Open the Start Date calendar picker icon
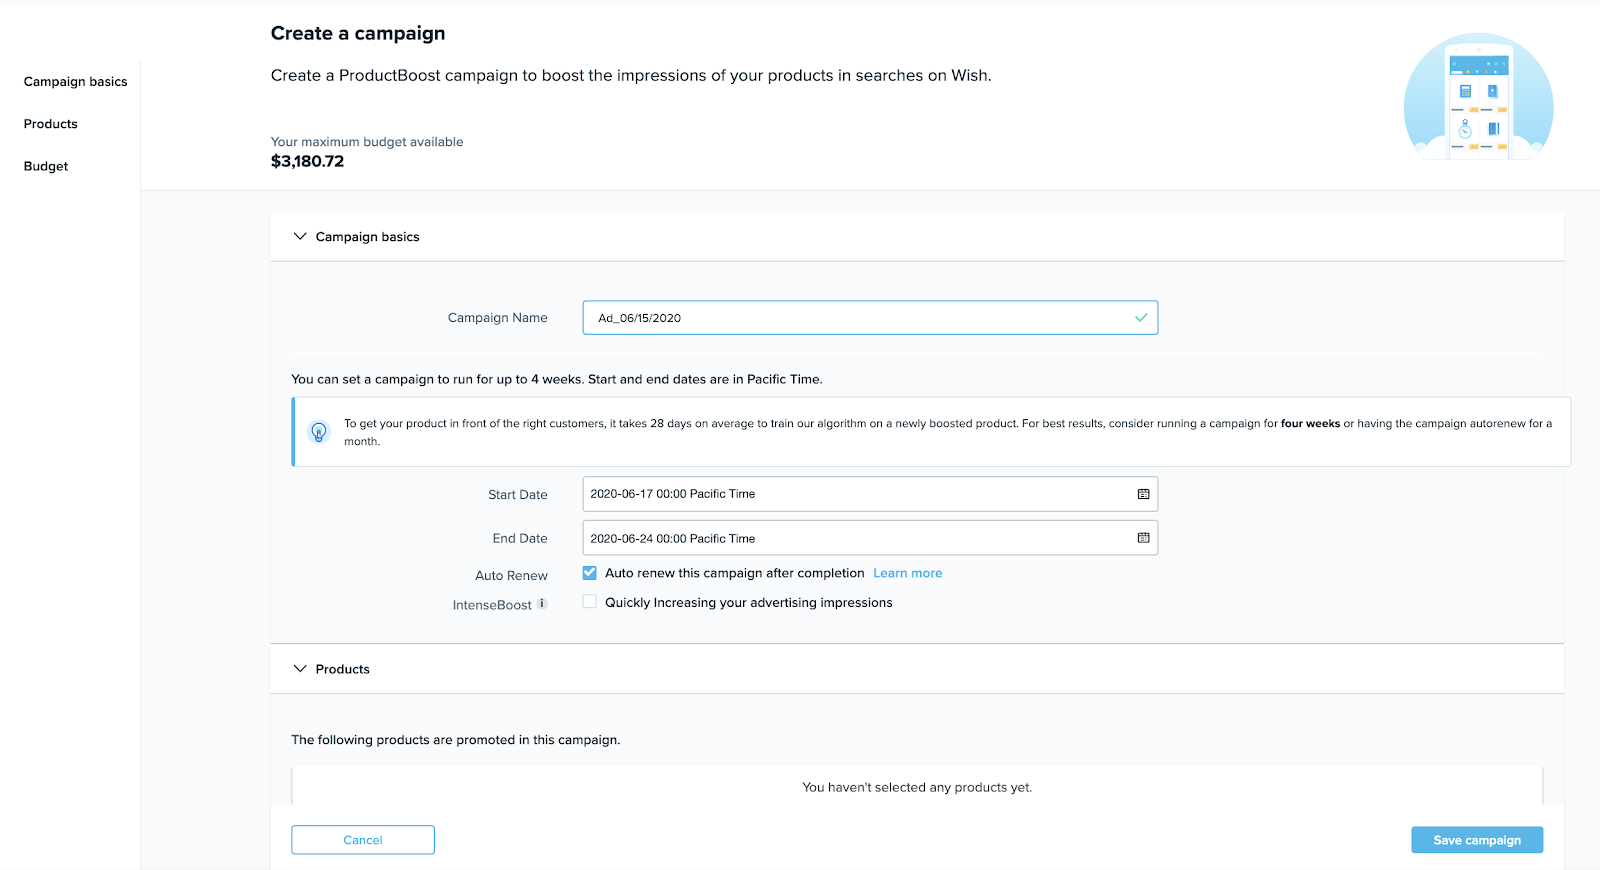This screenshot has height=870, width=1600. [1143, 494]
